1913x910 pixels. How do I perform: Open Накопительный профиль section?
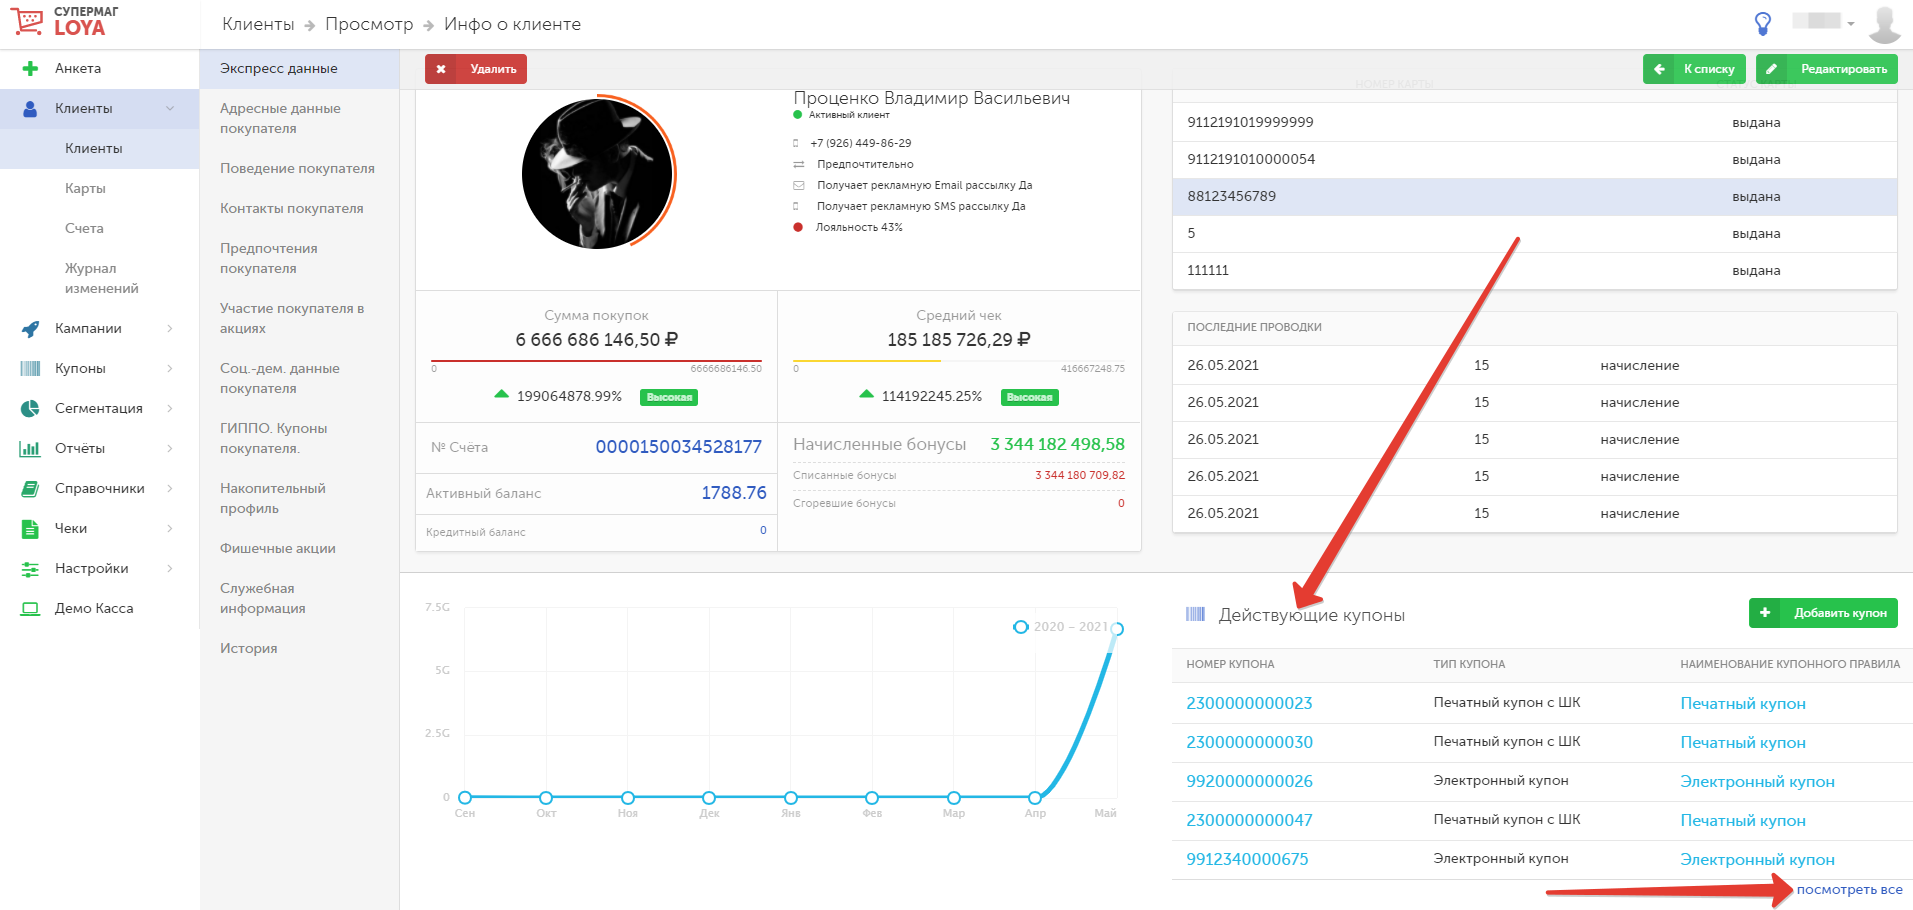pos(299,499)
